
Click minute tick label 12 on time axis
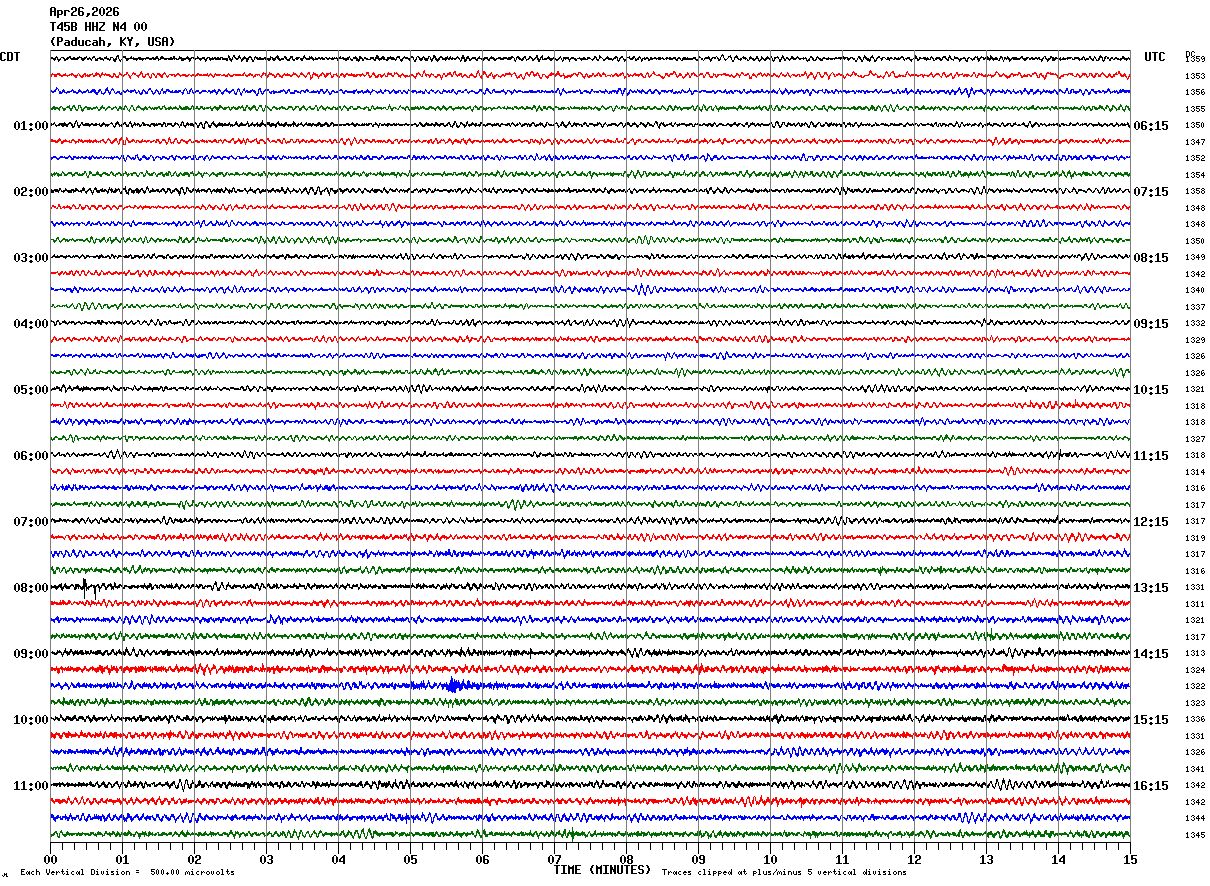click(x=914, y=859)
